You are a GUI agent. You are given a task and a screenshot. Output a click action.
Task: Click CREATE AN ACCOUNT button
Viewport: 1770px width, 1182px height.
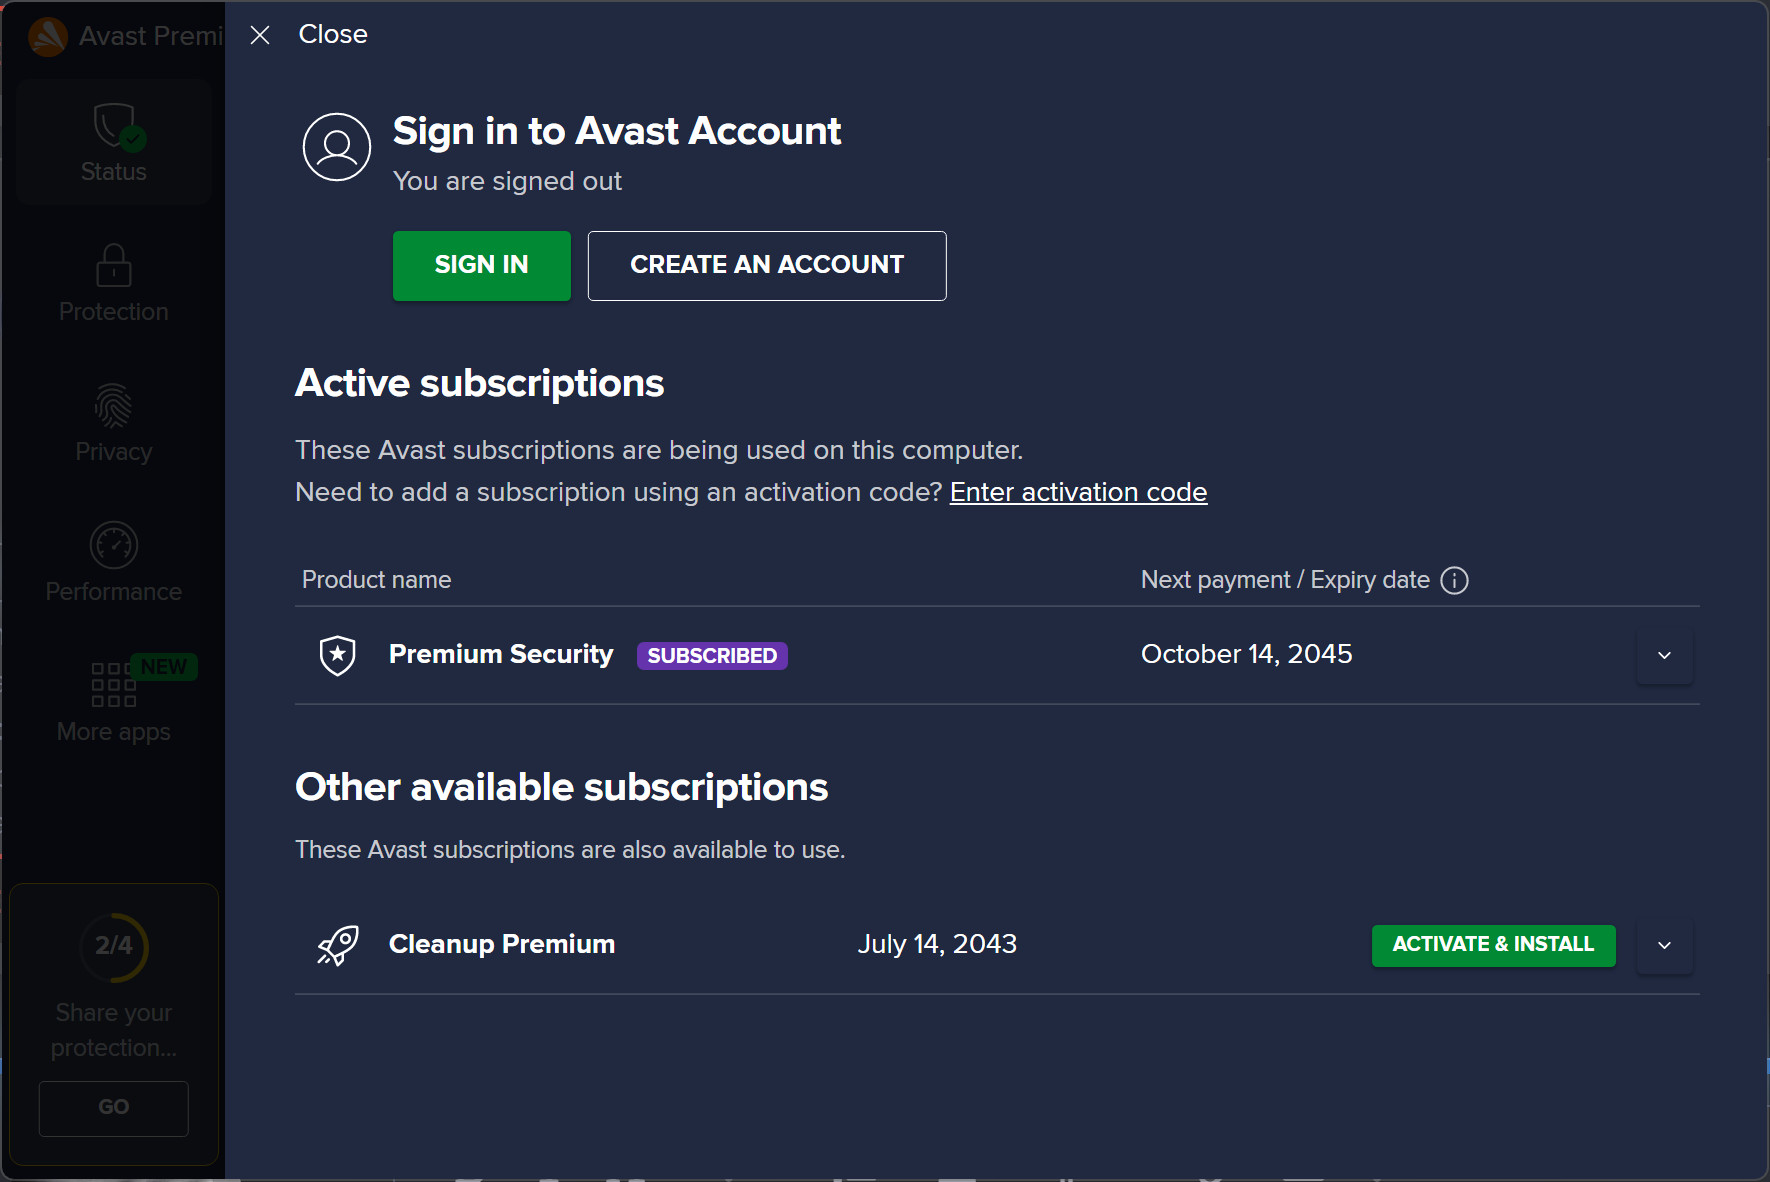(x=767, y=265)
